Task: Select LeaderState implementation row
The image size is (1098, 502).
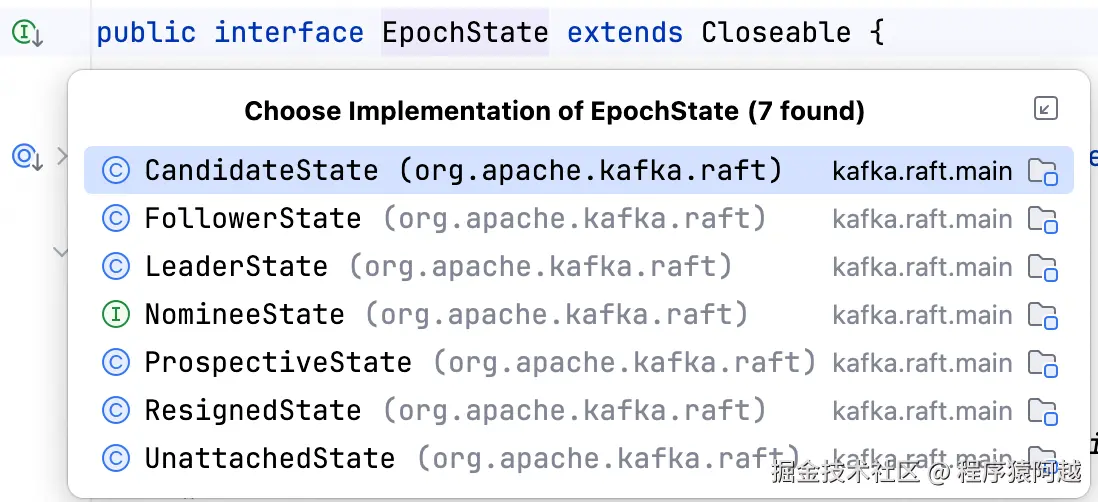Action: (x=578, y=267)
